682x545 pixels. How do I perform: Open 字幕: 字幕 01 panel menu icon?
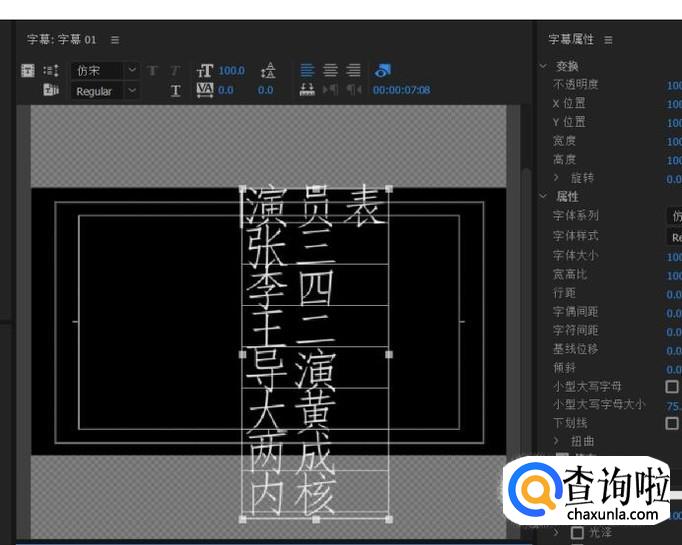tap(115, 40)
